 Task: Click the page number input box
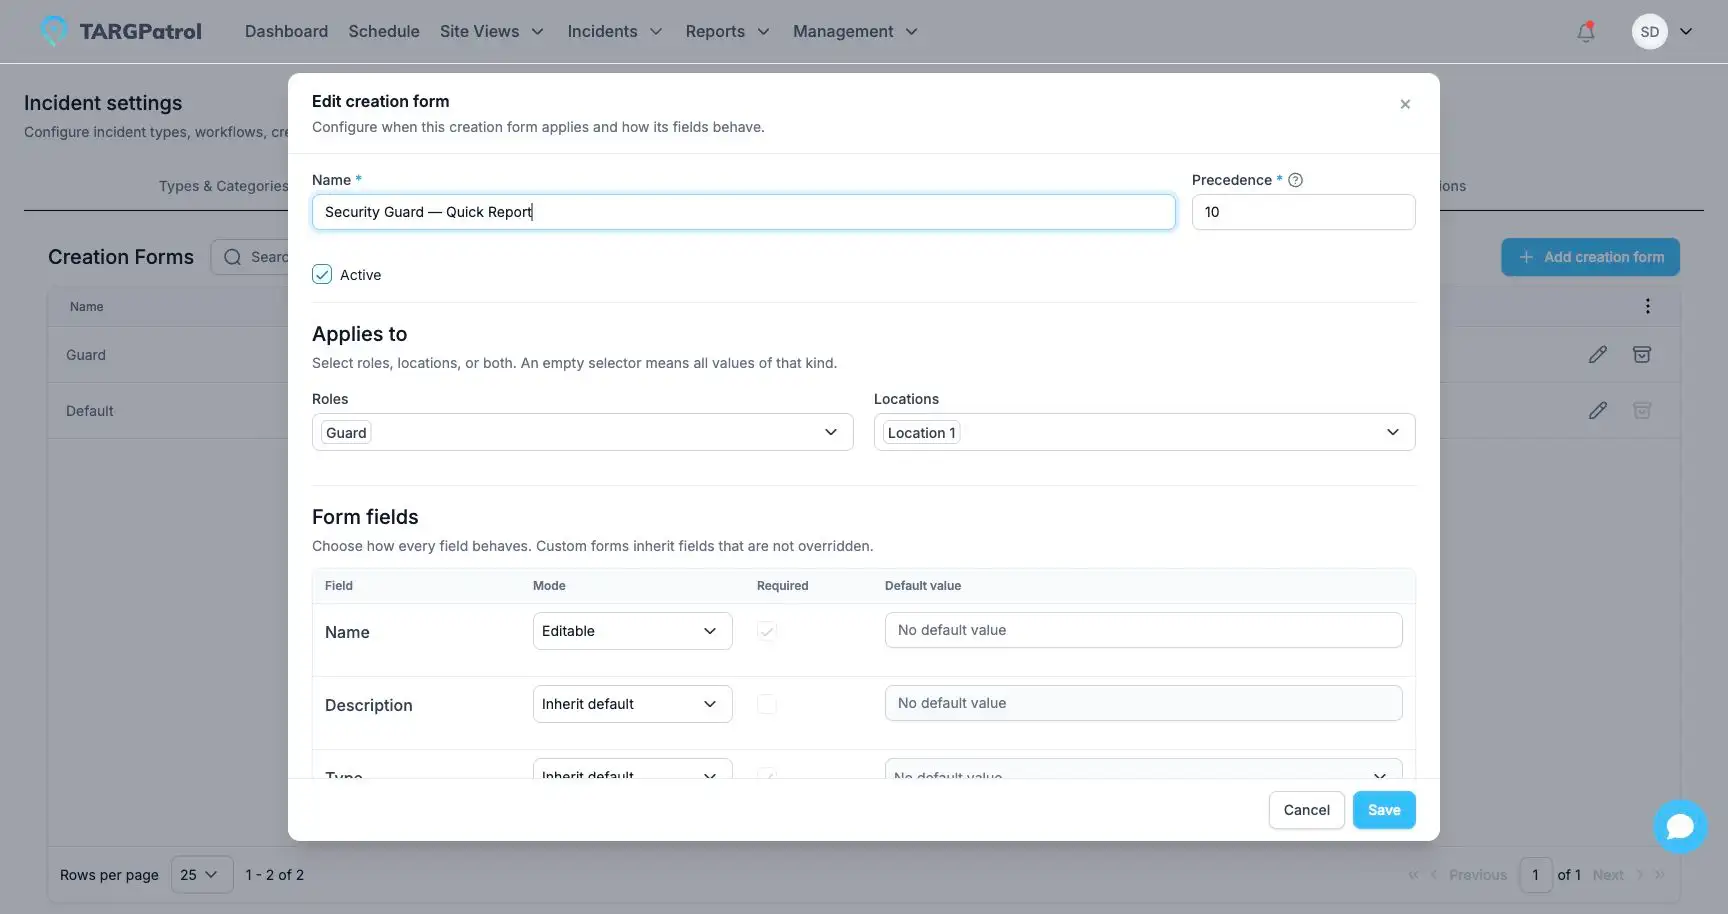(x=1536, y=875)
